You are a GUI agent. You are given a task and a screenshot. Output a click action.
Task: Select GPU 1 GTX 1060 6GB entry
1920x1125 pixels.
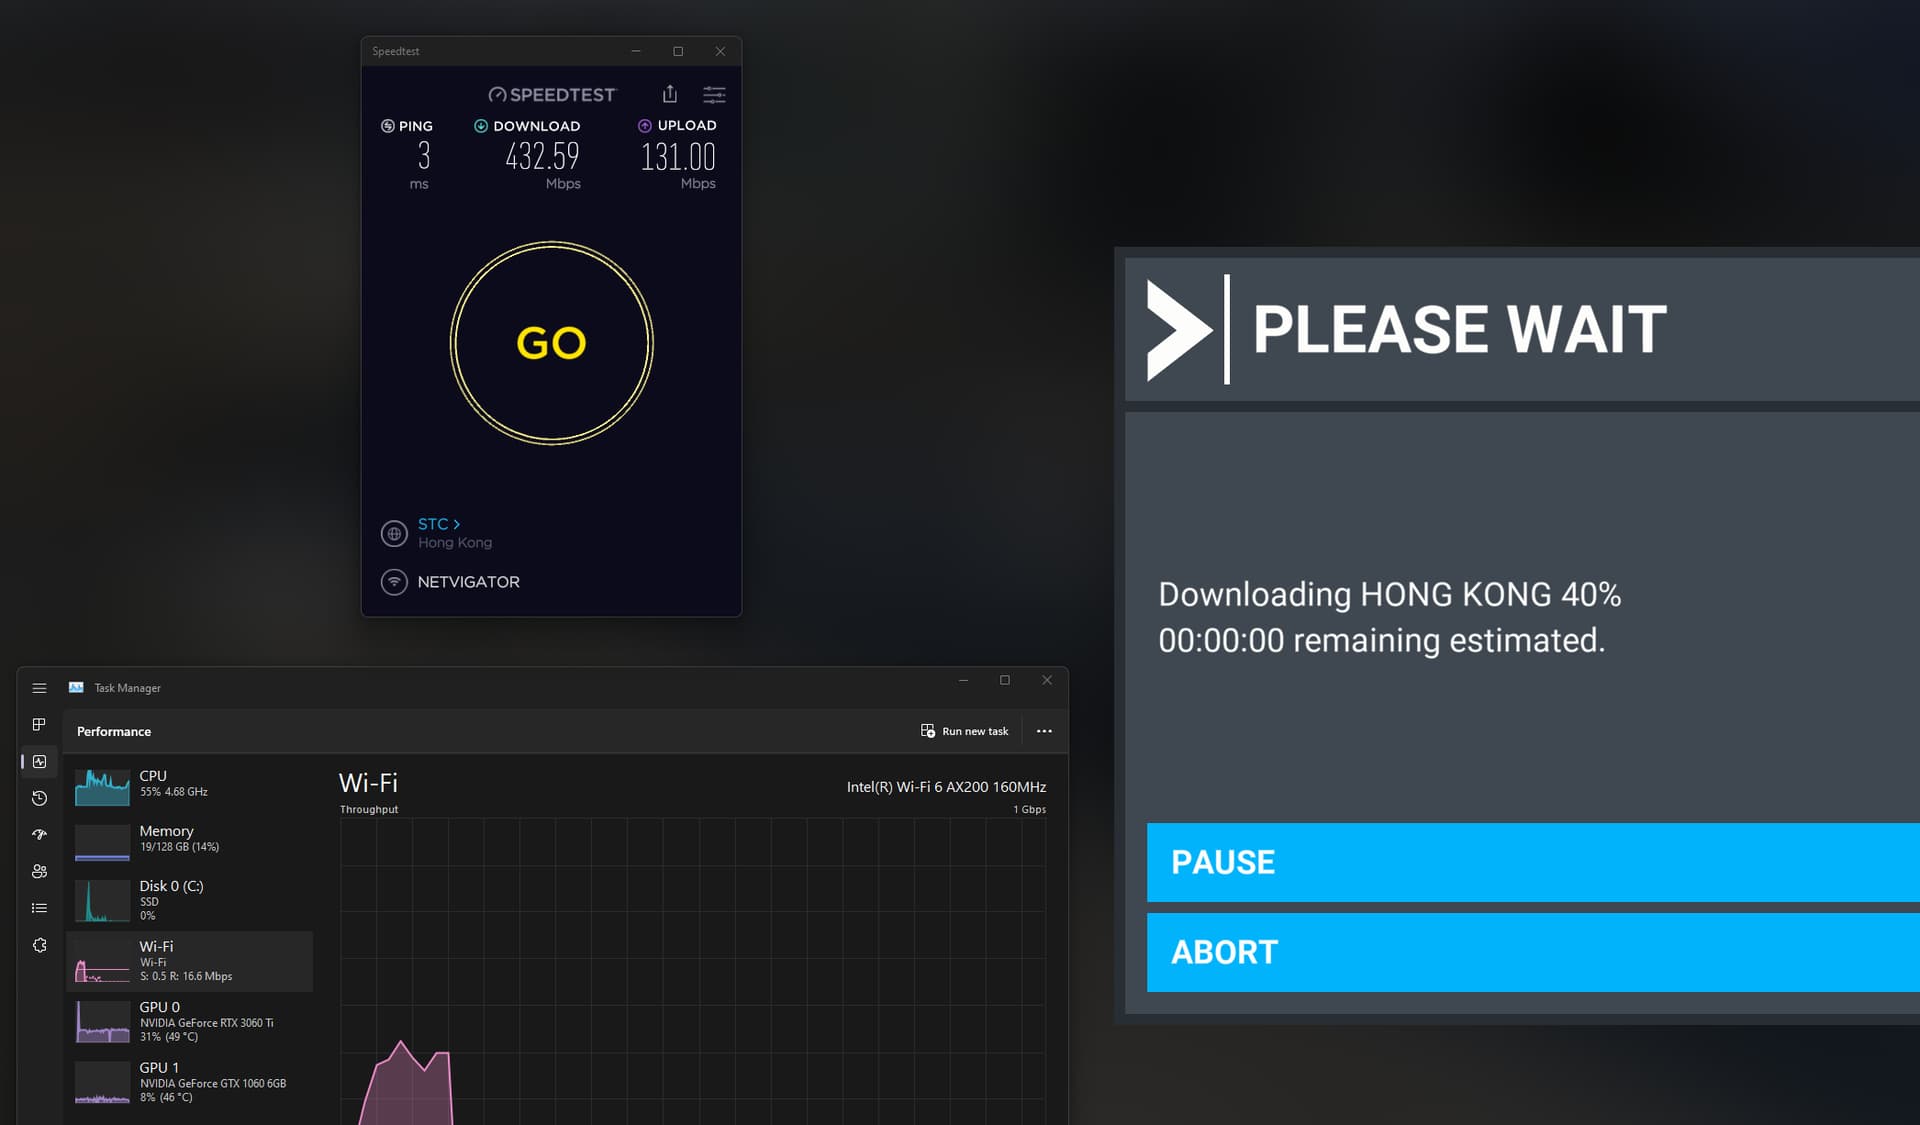pyautogui.click(x=190, y=1082)
